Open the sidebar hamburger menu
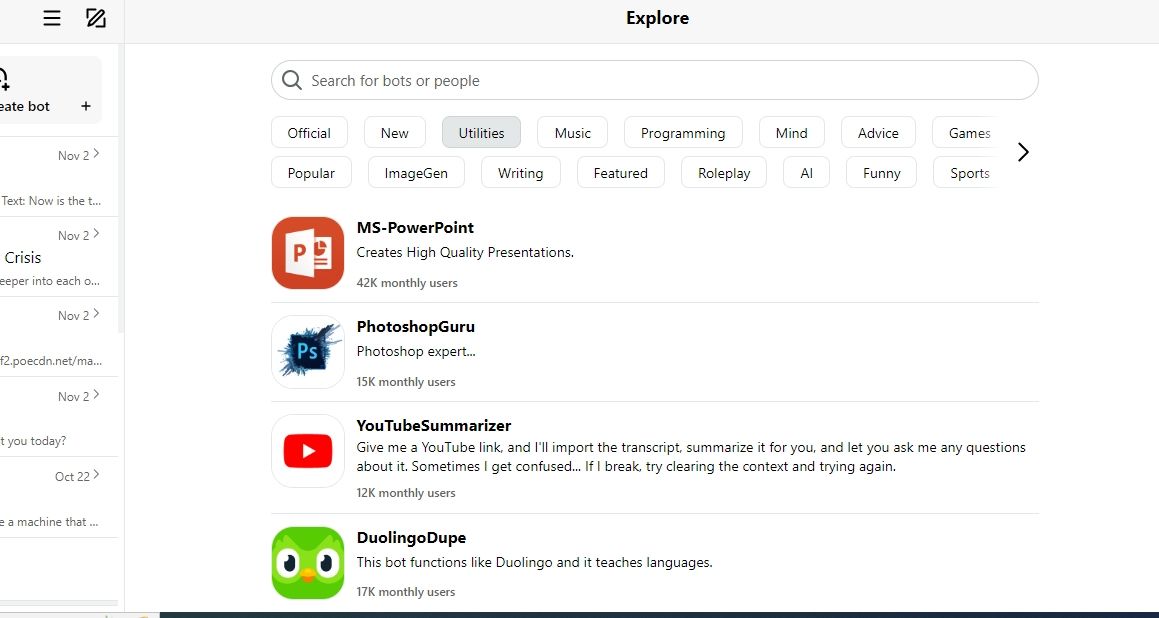Image resolution: width=1159 pixels, height=618 pixels. (51, 17)
